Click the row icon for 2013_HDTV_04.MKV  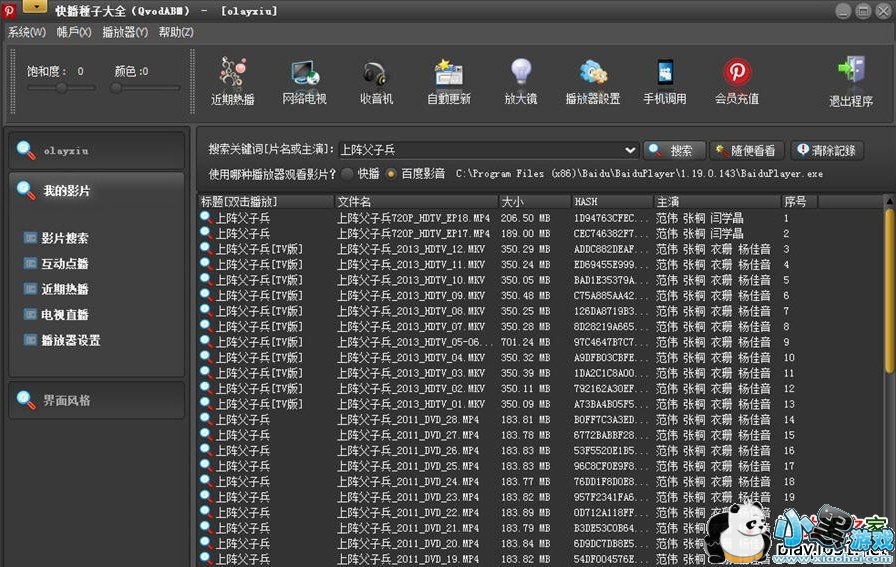(206, 357)
